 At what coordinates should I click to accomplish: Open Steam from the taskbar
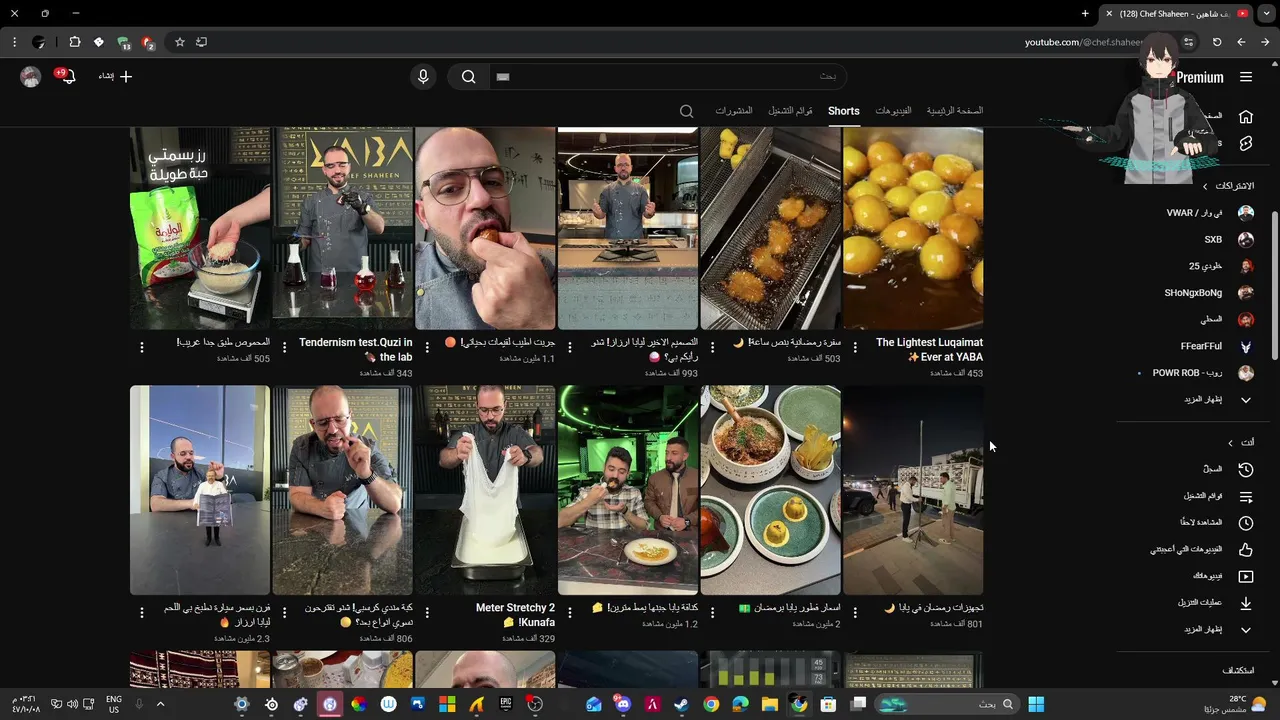[681, 704]
